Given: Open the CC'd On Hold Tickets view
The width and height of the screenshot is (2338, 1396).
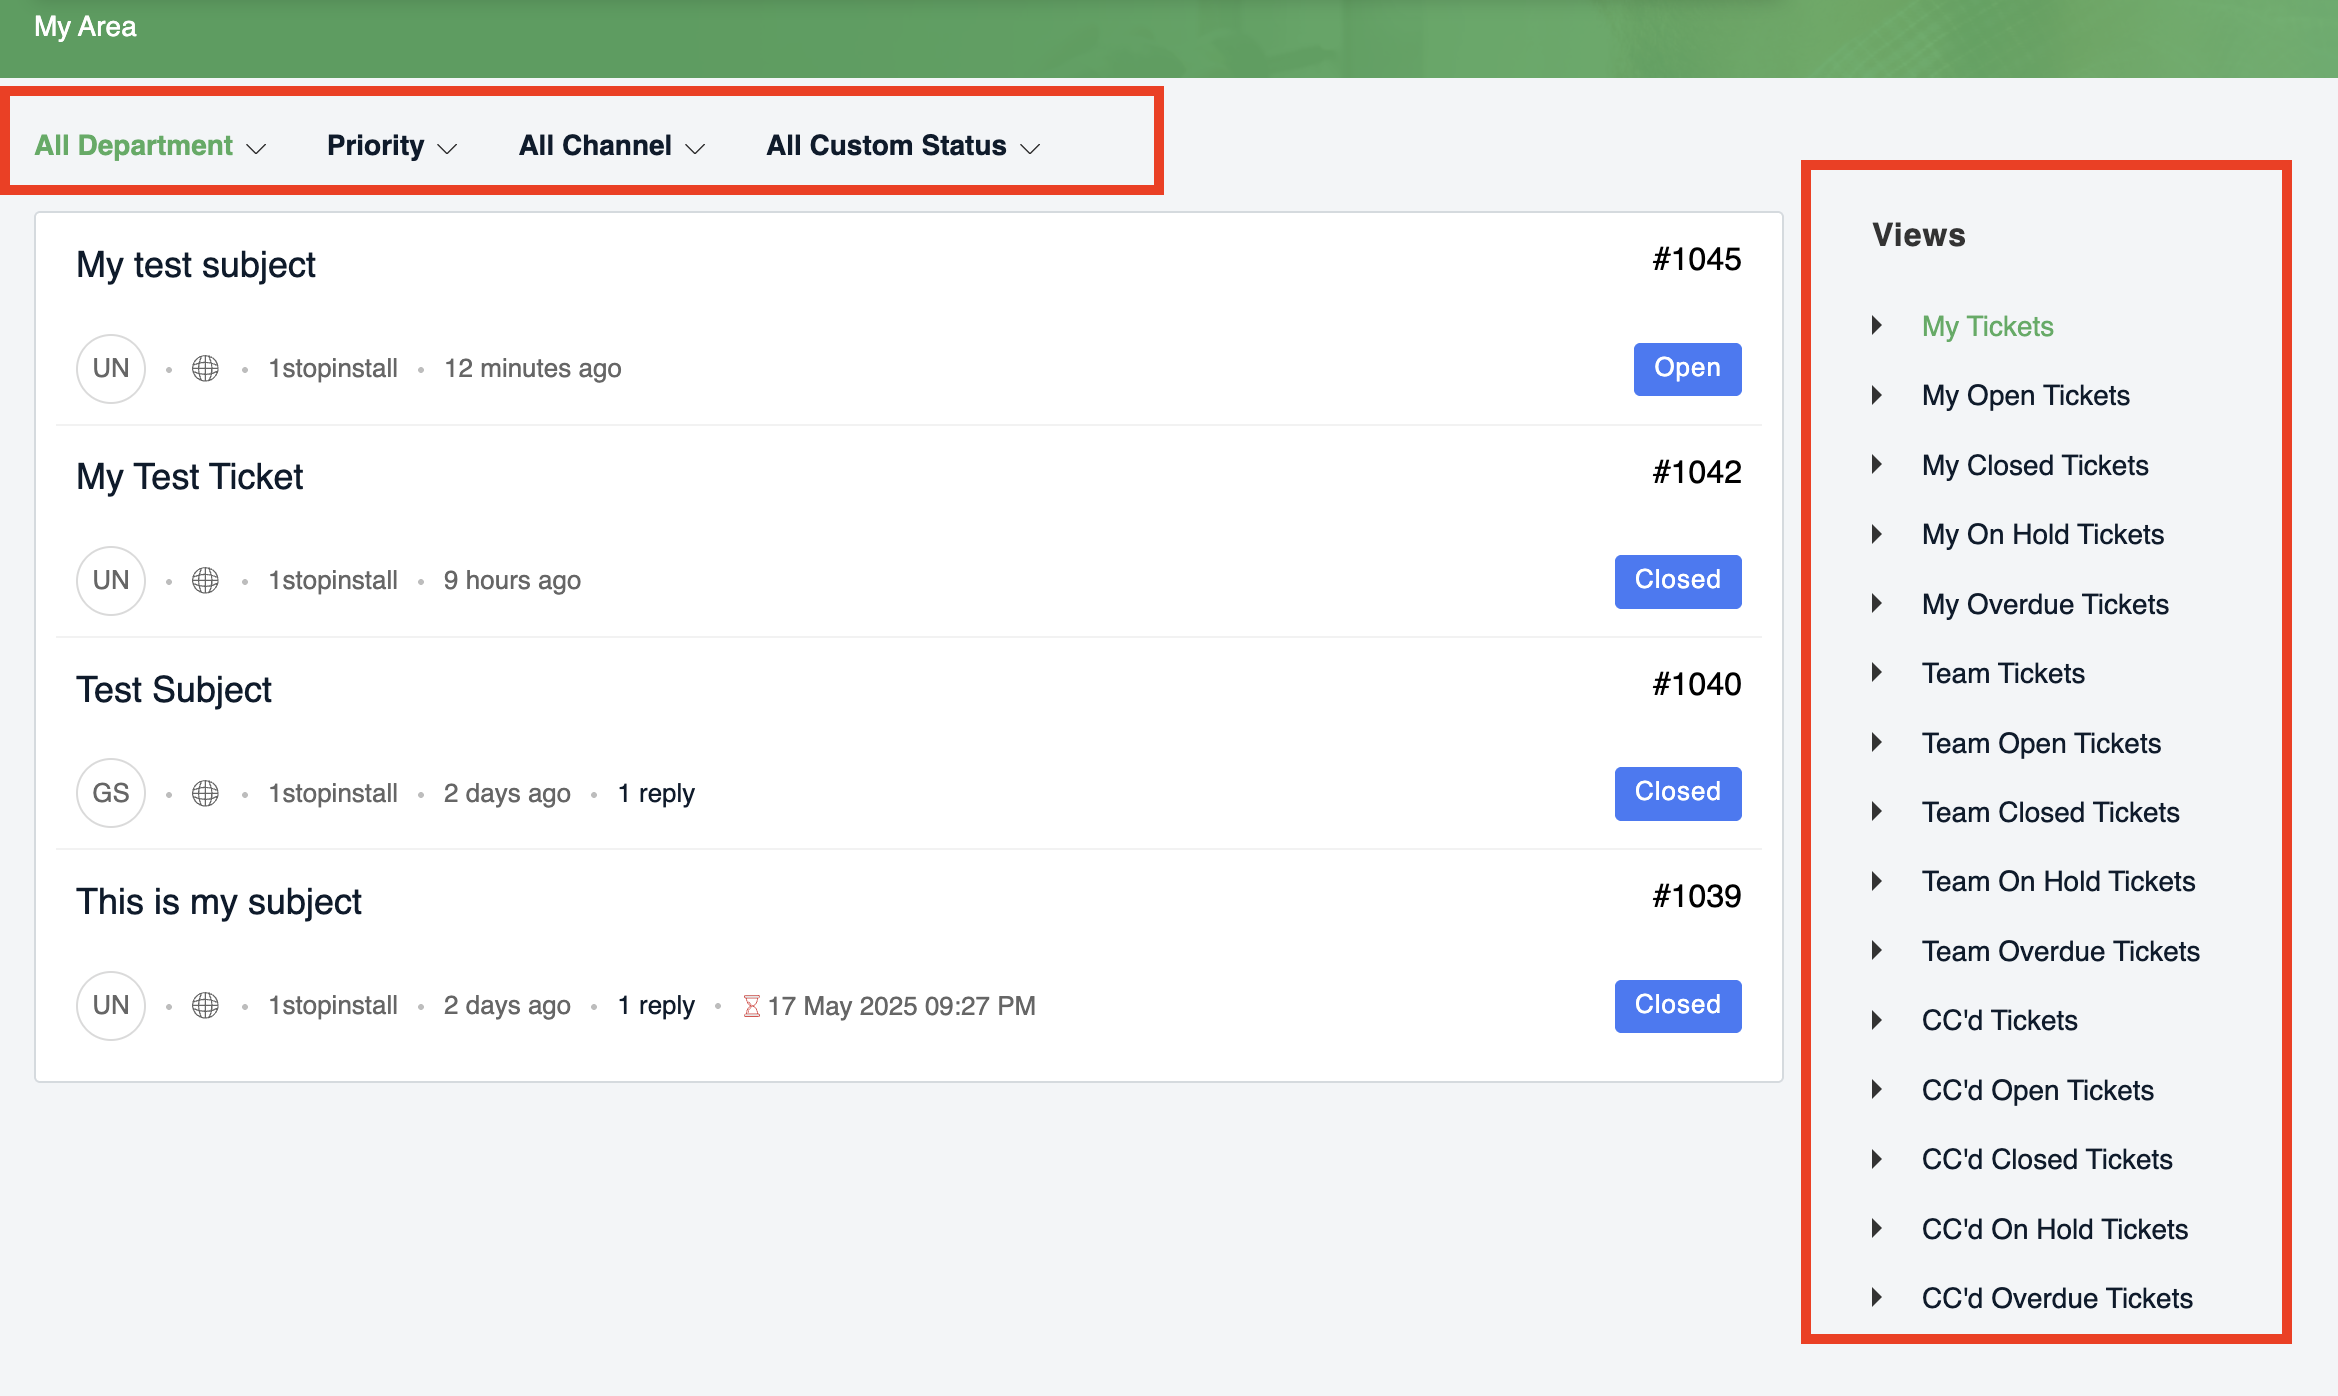Looking at the screenshot, I should (x=2054, y=1229).
